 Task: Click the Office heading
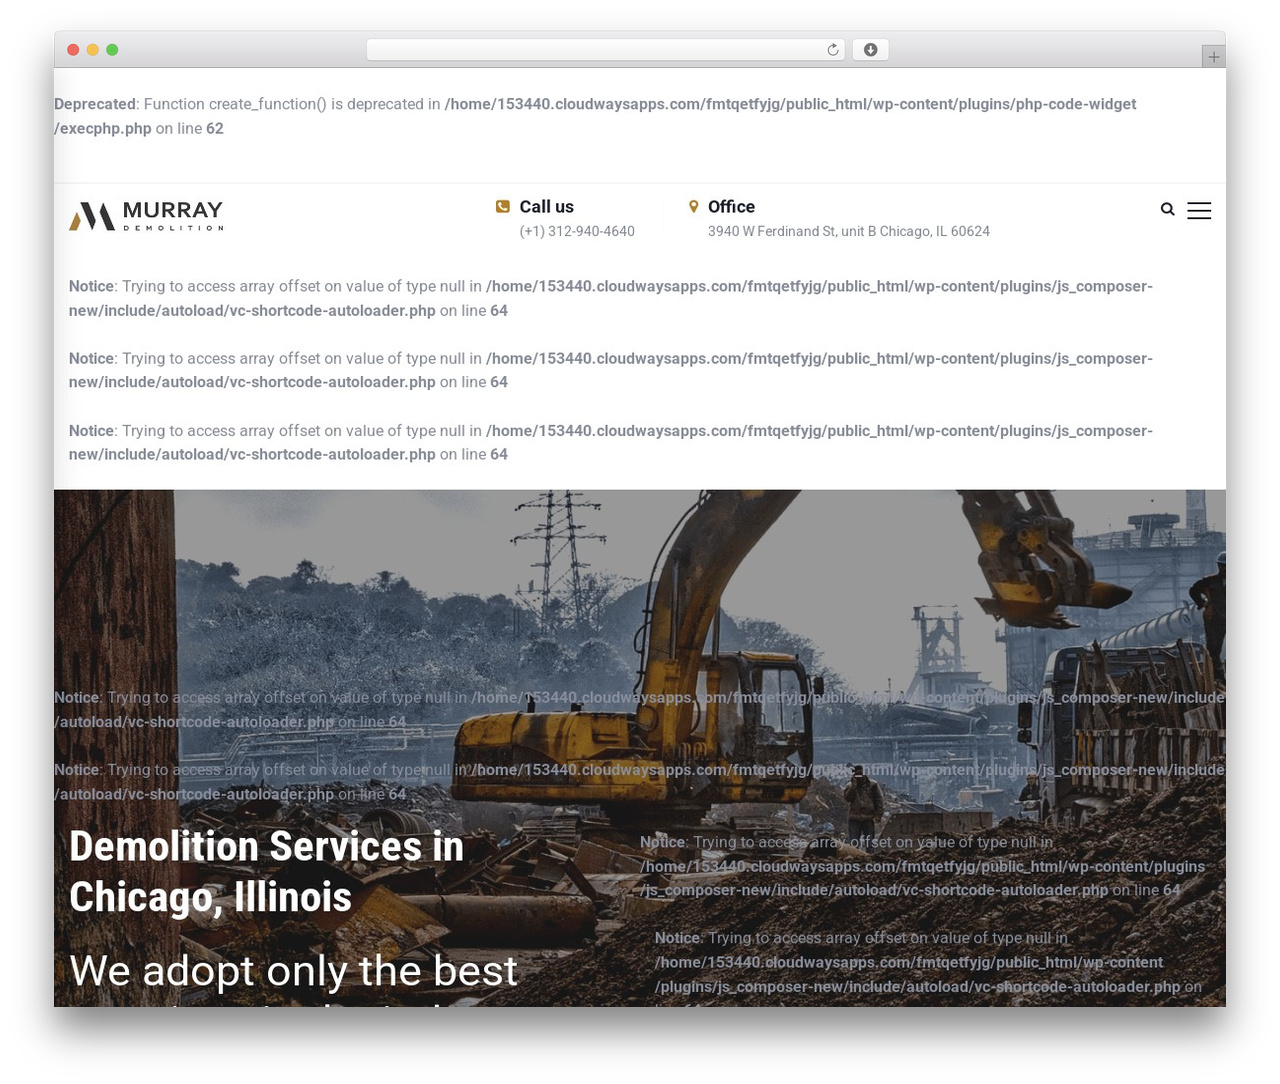tap(731, 207)
